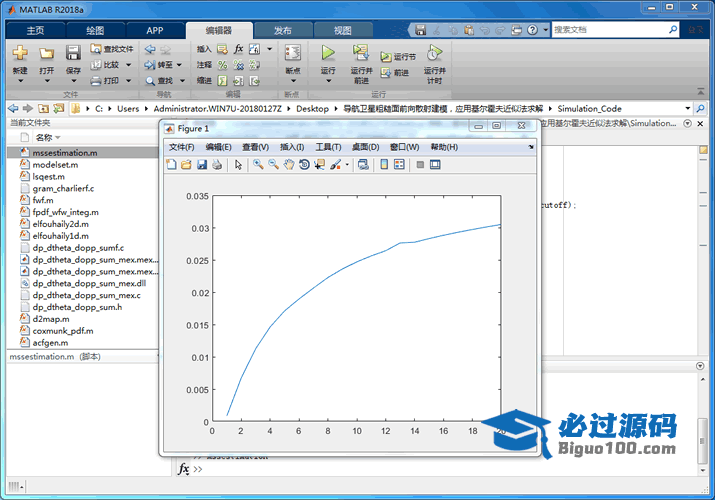
Task: Click the Print button in ribbon
Action: click(105, 81)
